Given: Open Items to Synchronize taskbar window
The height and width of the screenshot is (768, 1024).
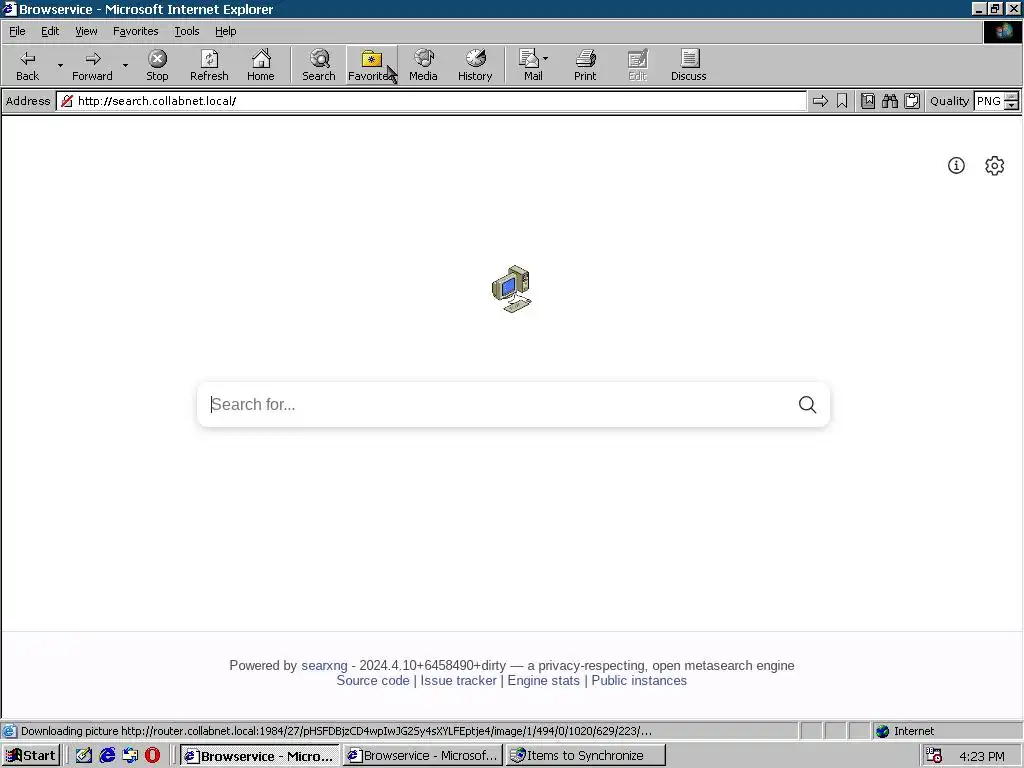Looking at the screenshot, I should coord(586,756).
